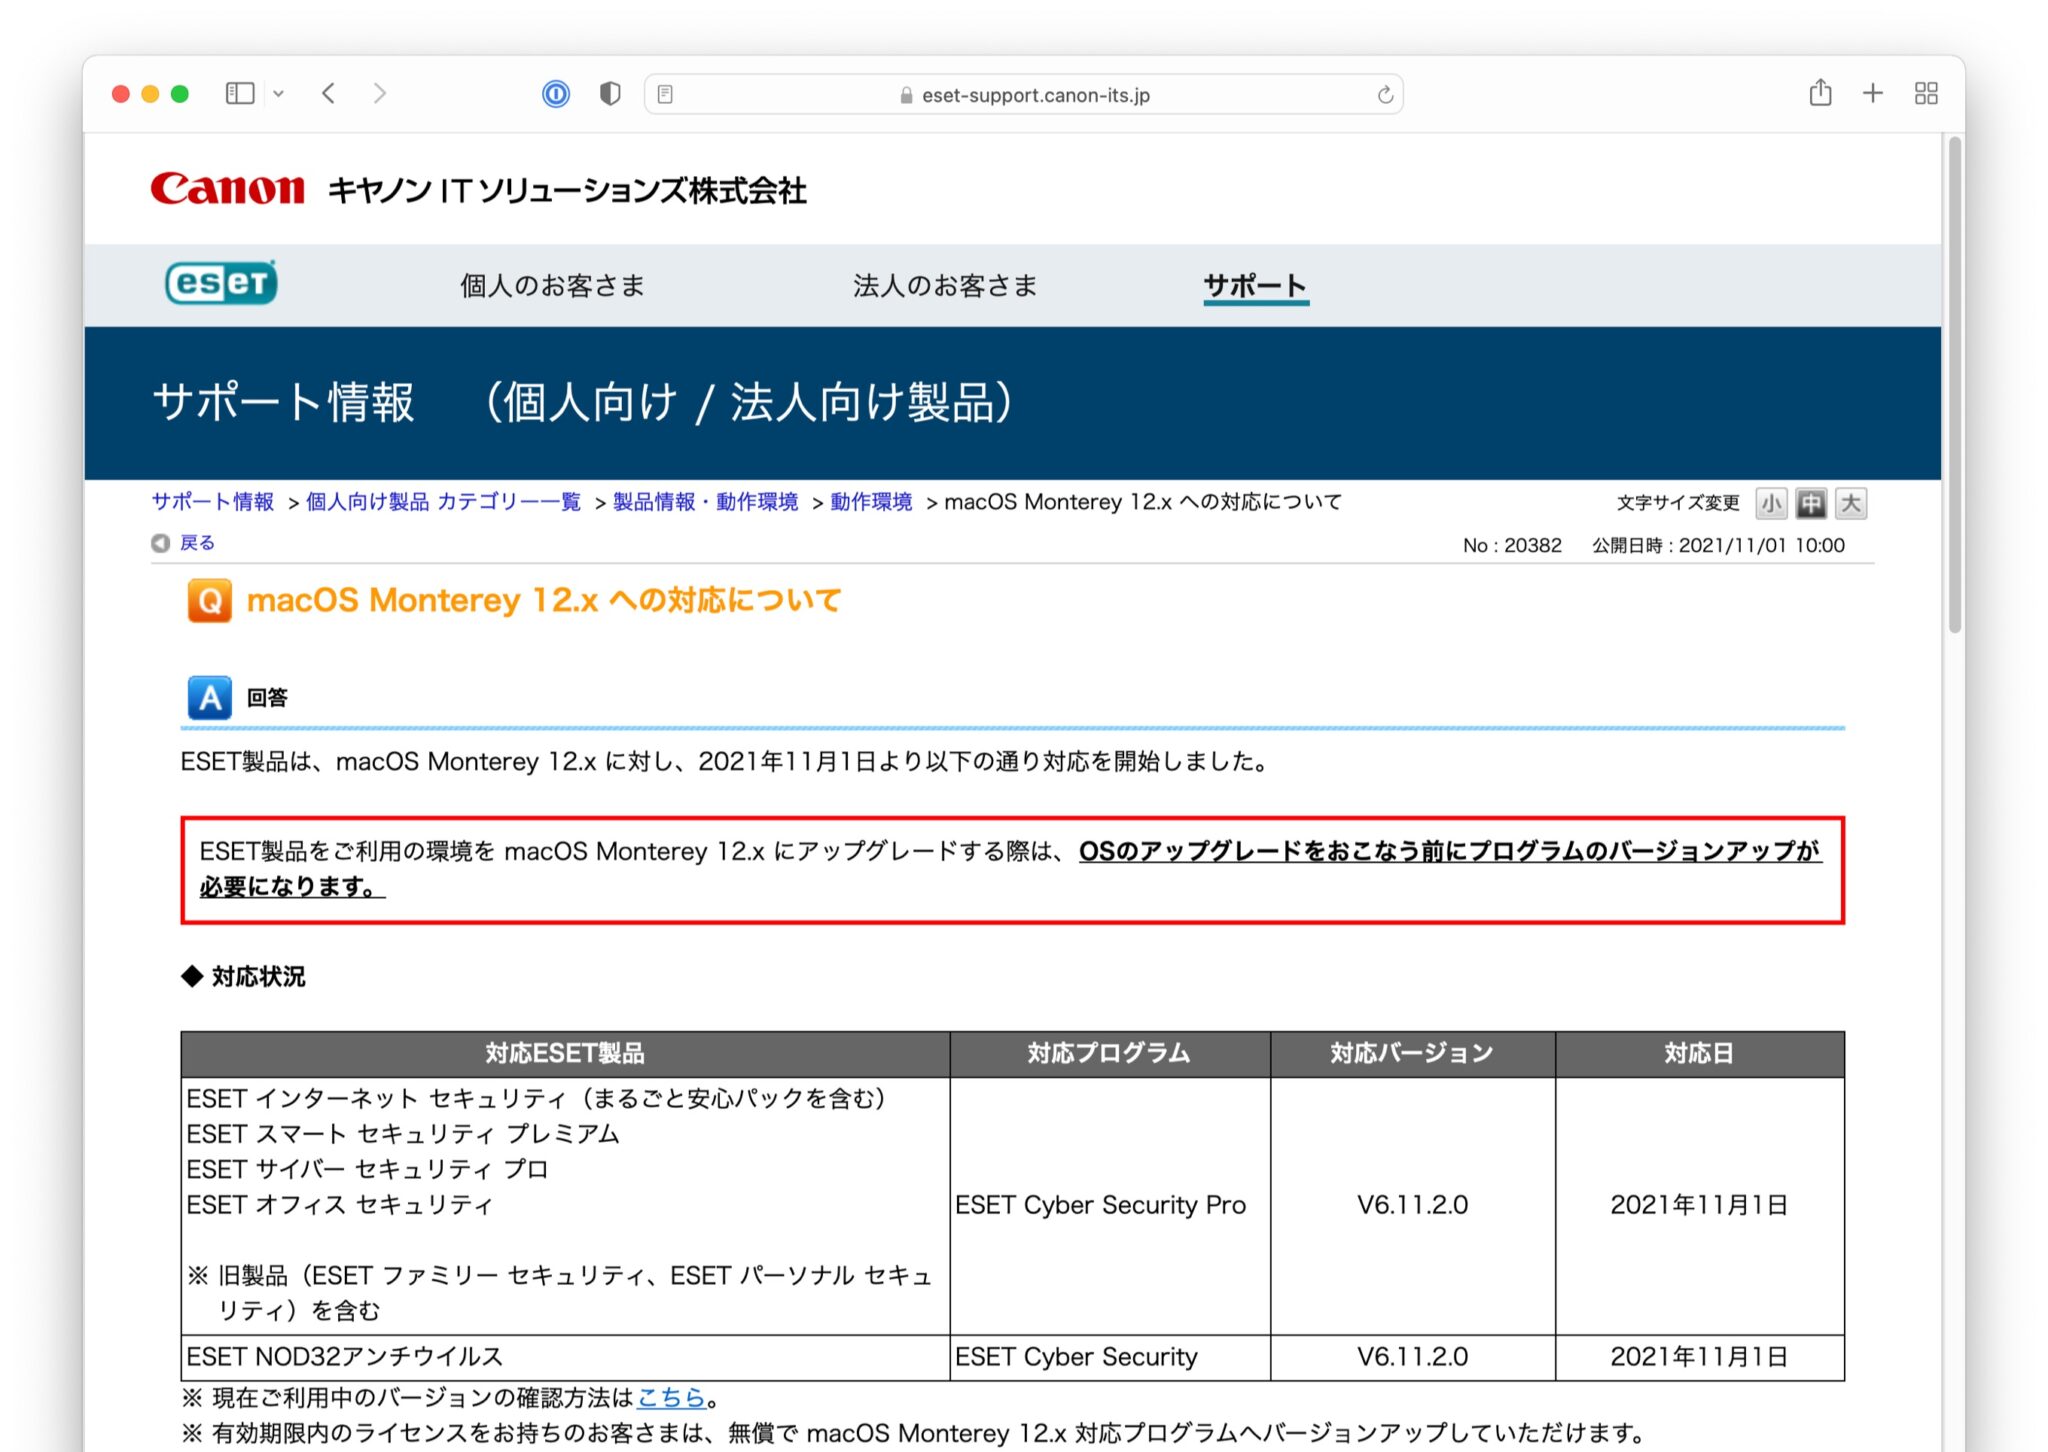Select the 大 font size option
Viewport: 2048px width, 1452px height.
click(1851, 504)
